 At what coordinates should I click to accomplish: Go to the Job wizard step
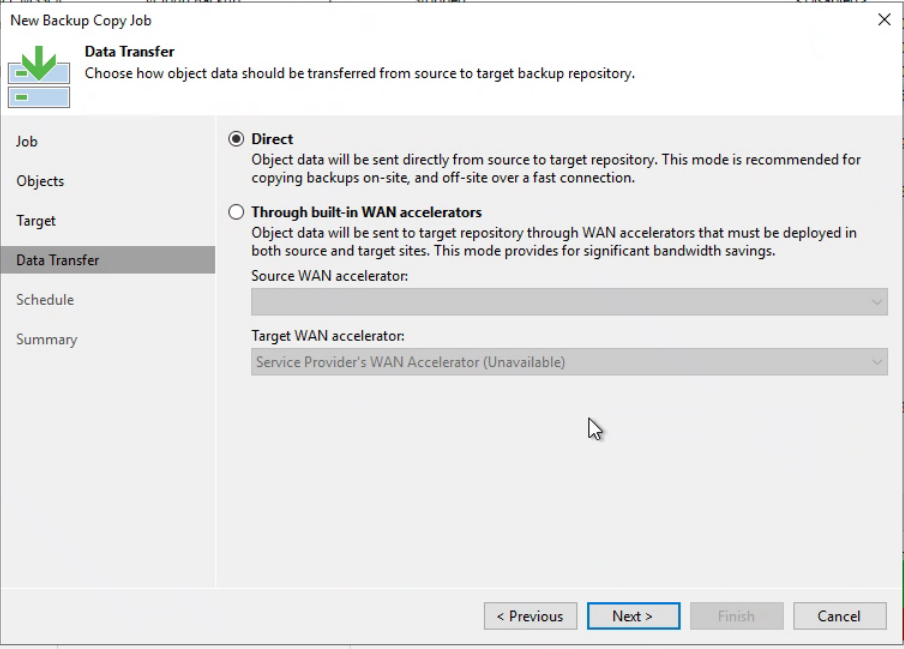(27, 141)
